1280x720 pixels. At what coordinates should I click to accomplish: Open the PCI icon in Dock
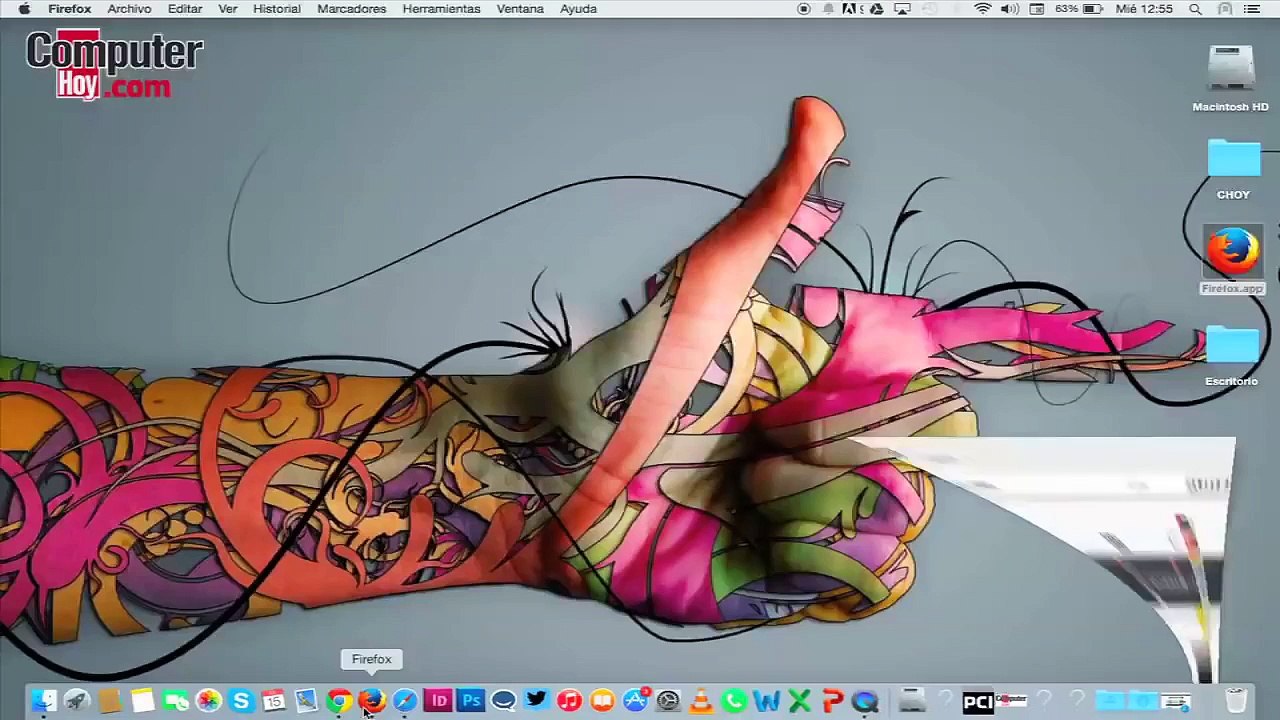(978, 702)
